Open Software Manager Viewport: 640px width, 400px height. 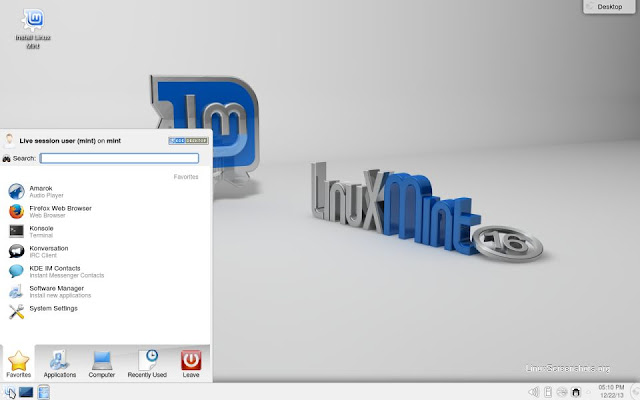(x=103, y=291)
